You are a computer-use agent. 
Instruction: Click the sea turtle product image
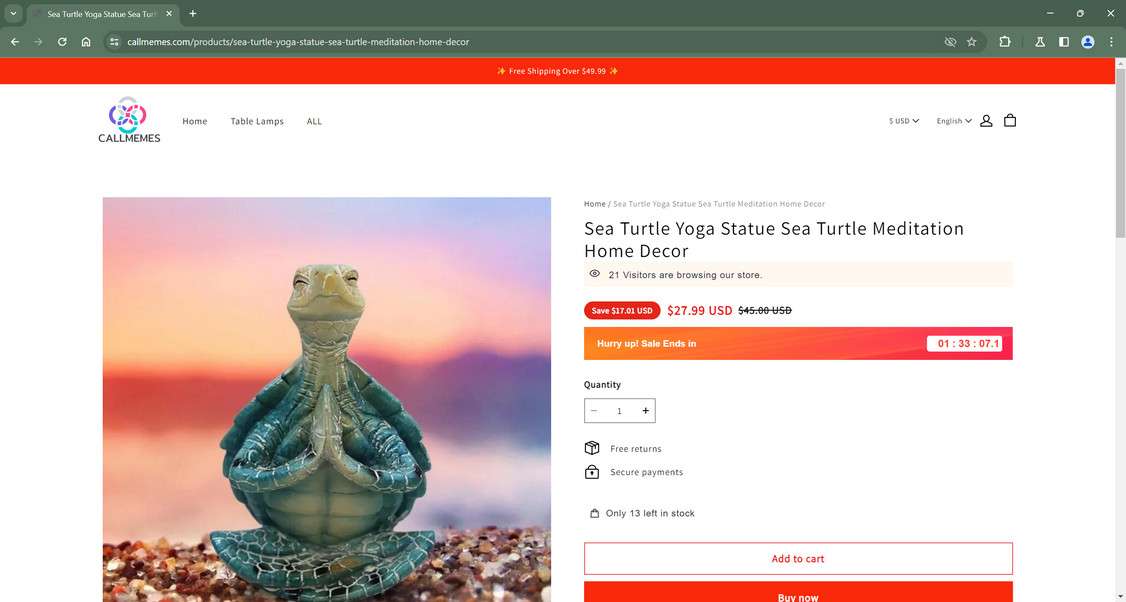tap(327, 400)
